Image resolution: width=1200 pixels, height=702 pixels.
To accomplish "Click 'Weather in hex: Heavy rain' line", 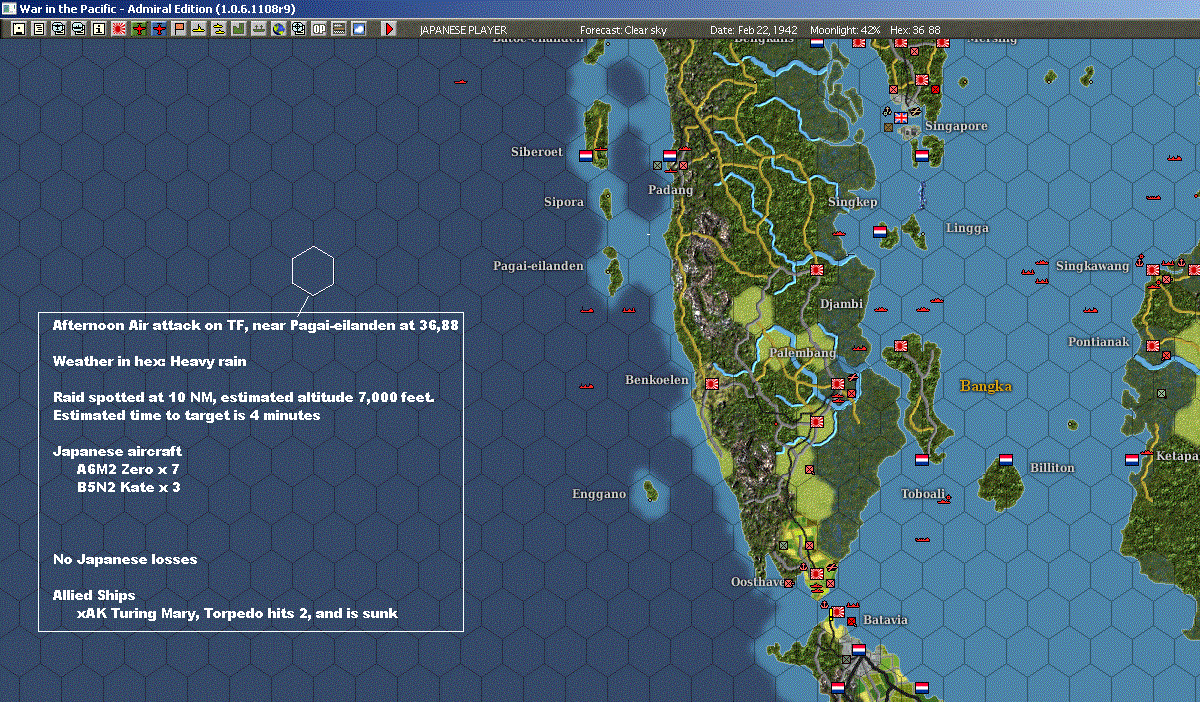I will [149, 361].
